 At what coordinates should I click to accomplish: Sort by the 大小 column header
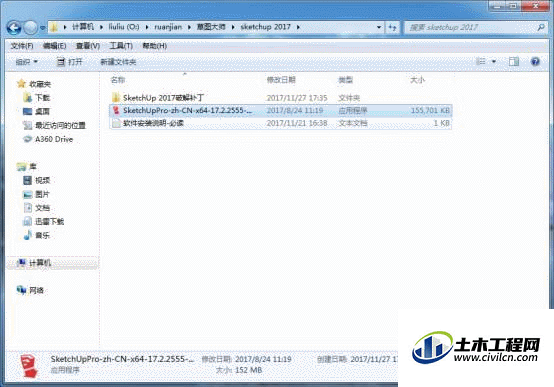tap(417, 80)
